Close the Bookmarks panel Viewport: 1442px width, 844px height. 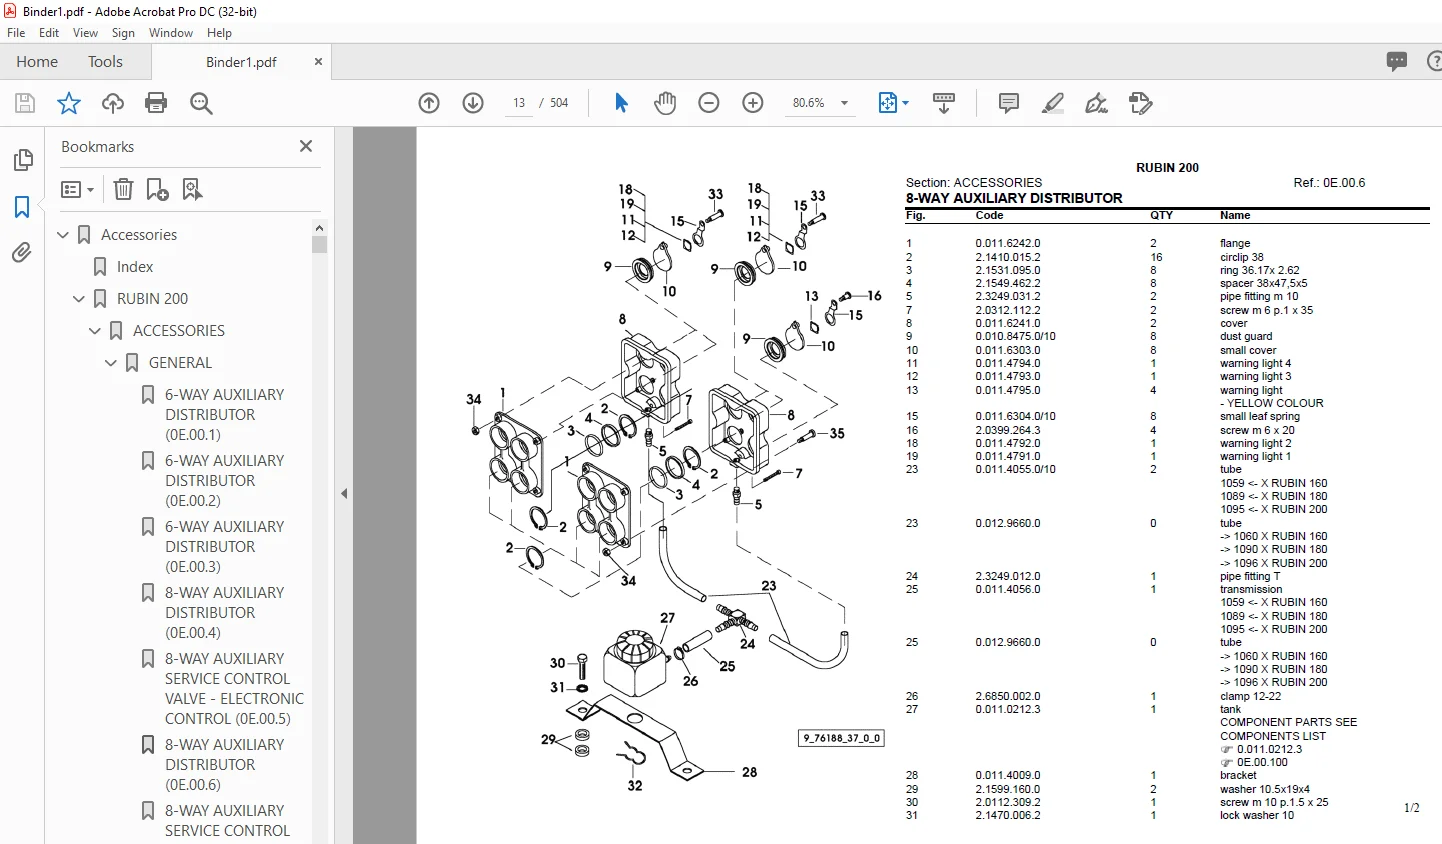point(306,146)
